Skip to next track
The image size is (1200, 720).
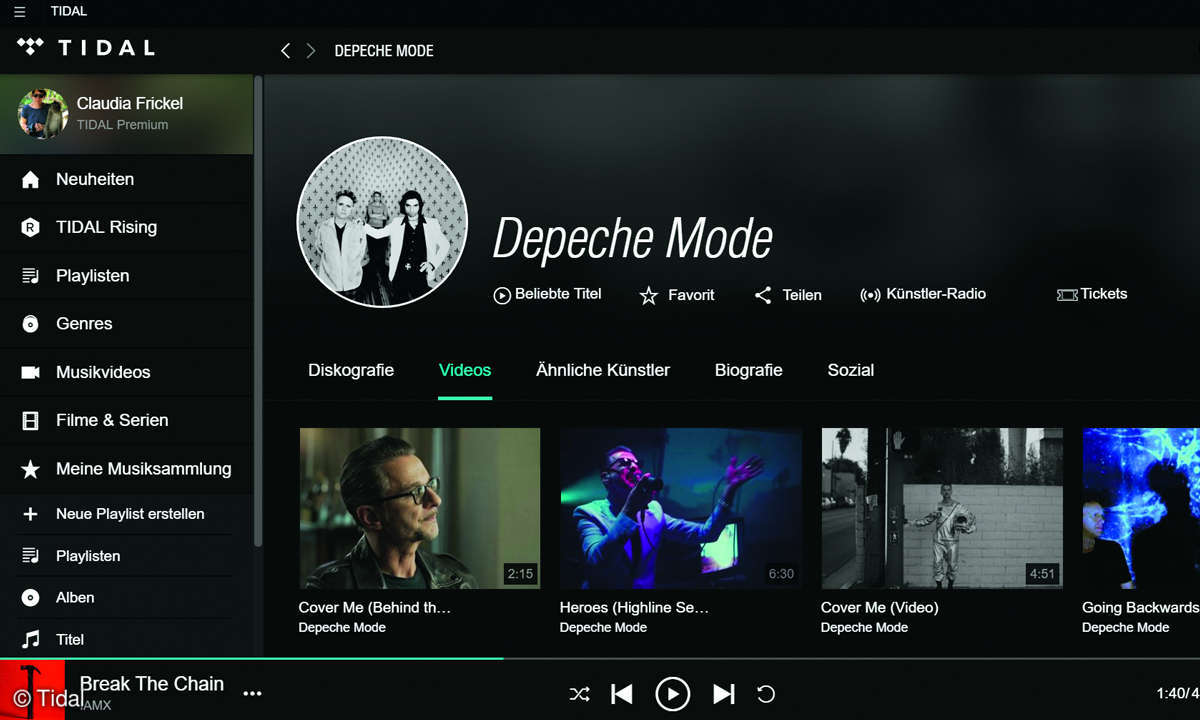(724, 694)
